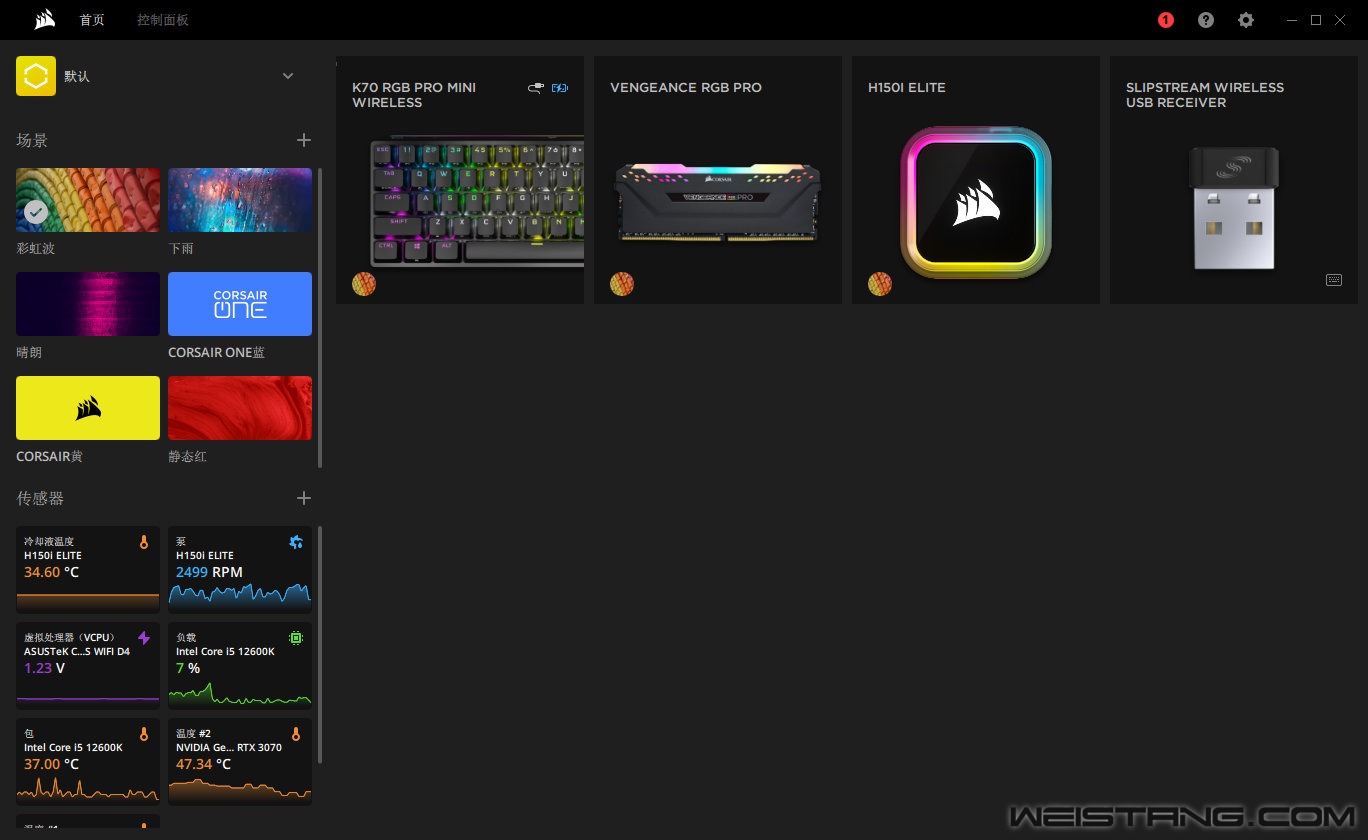Click the battery charging icon on K70 card
Image resolution: width=1368 pixels, height=840 pixels.
click(x=559, y=88)
